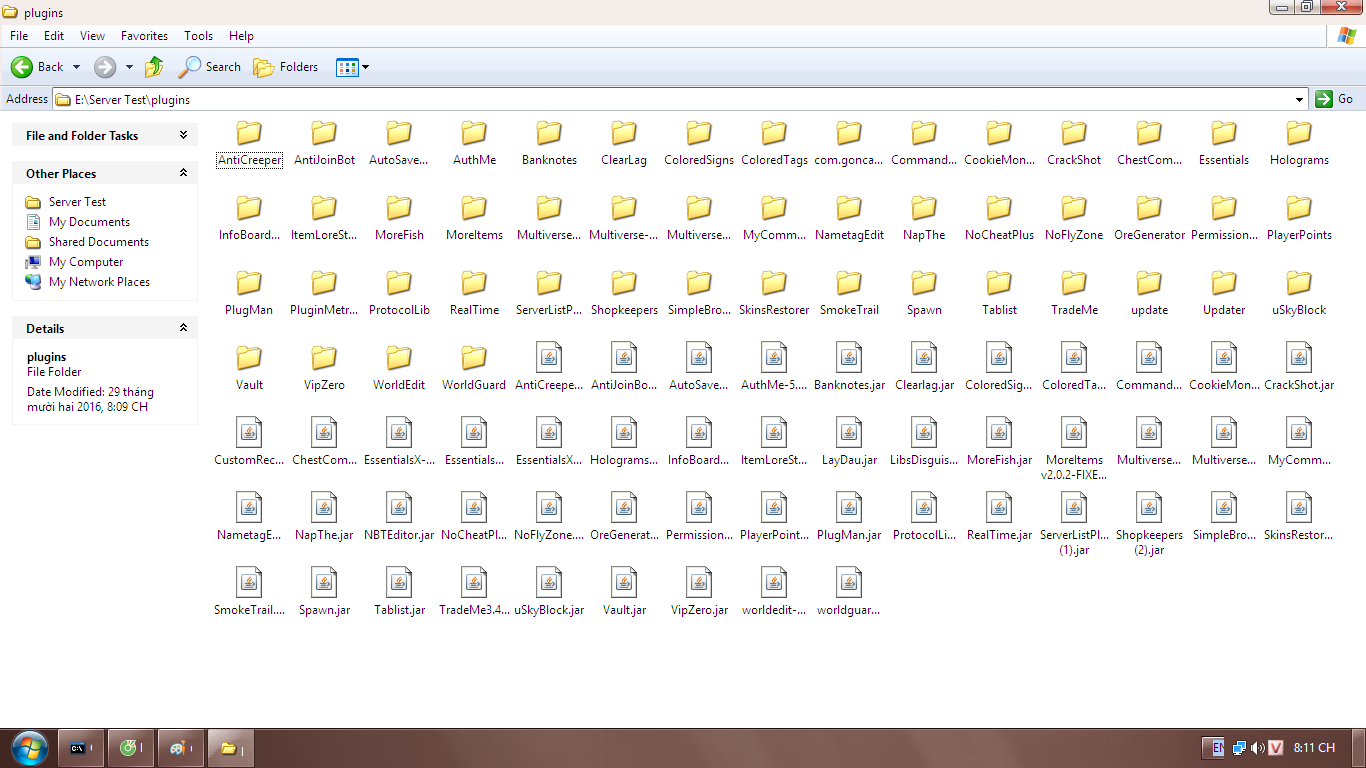The width and height of the screenshot is (1366, 768).
Task: Open the Back button history dropdown
Action: (x=76, y=67)
